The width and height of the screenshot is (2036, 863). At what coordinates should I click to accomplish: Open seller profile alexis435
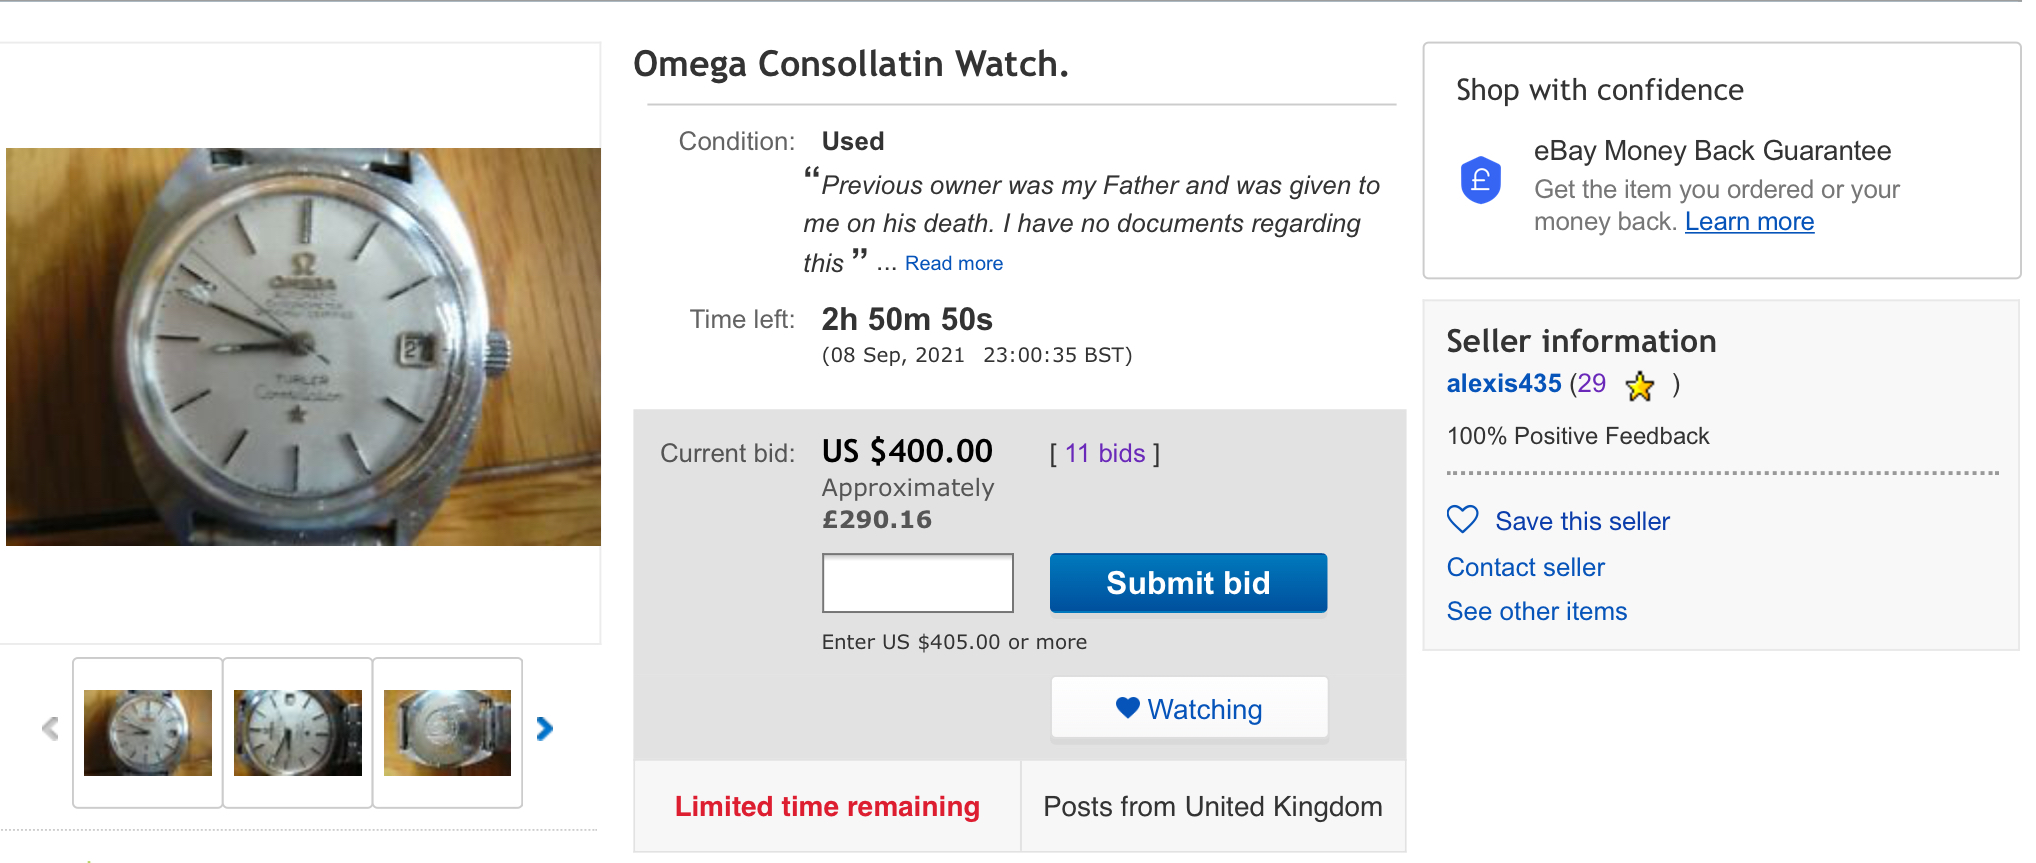pyautogui.click(x=1503, y=384)
